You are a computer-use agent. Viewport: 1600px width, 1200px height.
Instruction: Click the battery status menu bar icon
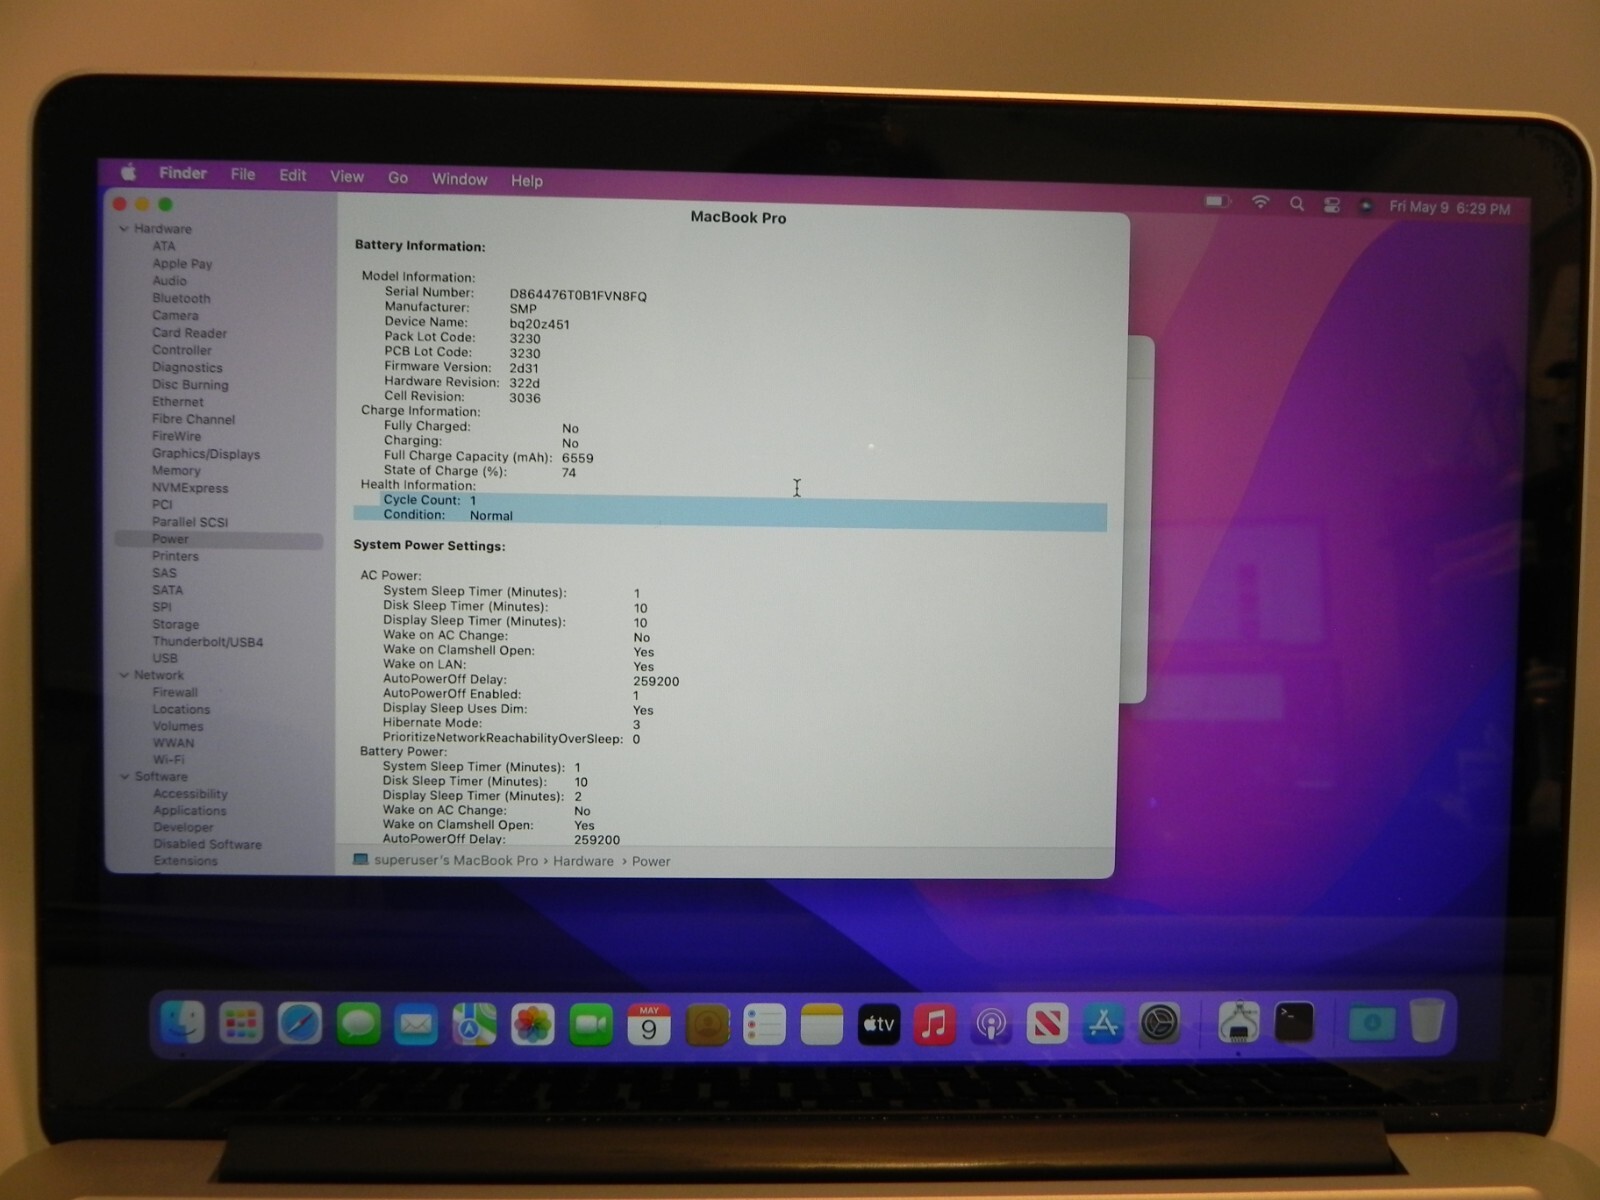pos(1217,202)
